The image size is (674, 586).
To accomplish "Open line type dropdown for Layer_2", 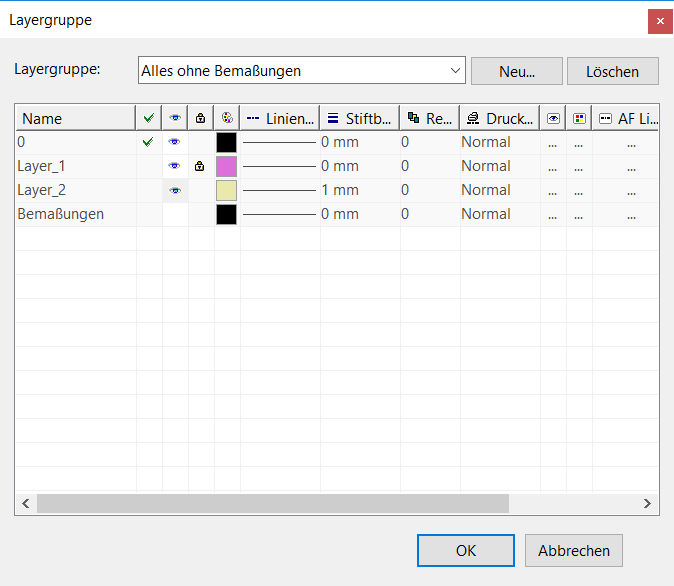I will [x=279, y=190].
